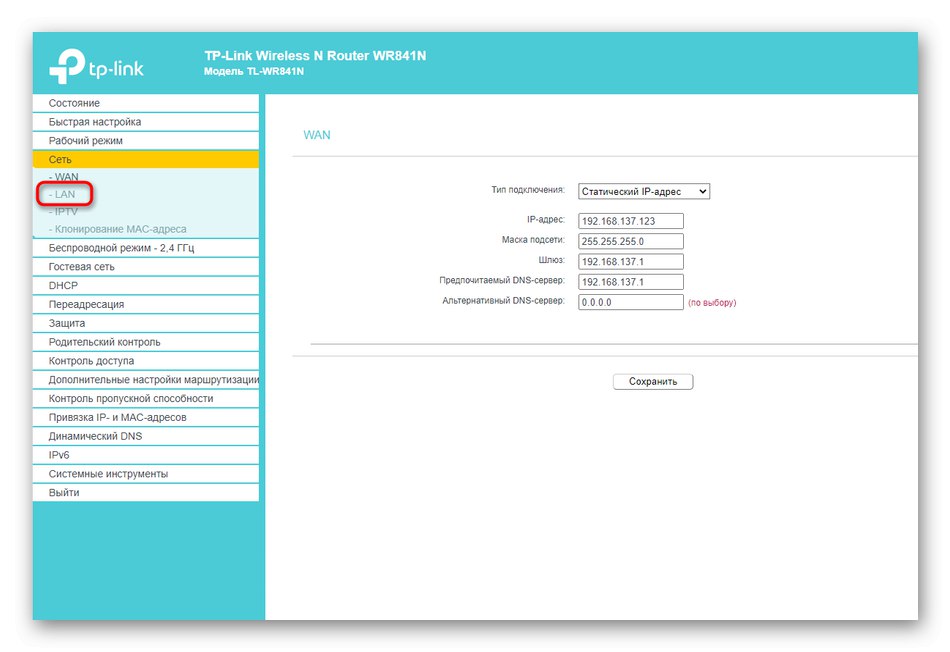Screen dimensions: 950x652
Task: Focus the IP-адрес field
Action: [631, 221]
